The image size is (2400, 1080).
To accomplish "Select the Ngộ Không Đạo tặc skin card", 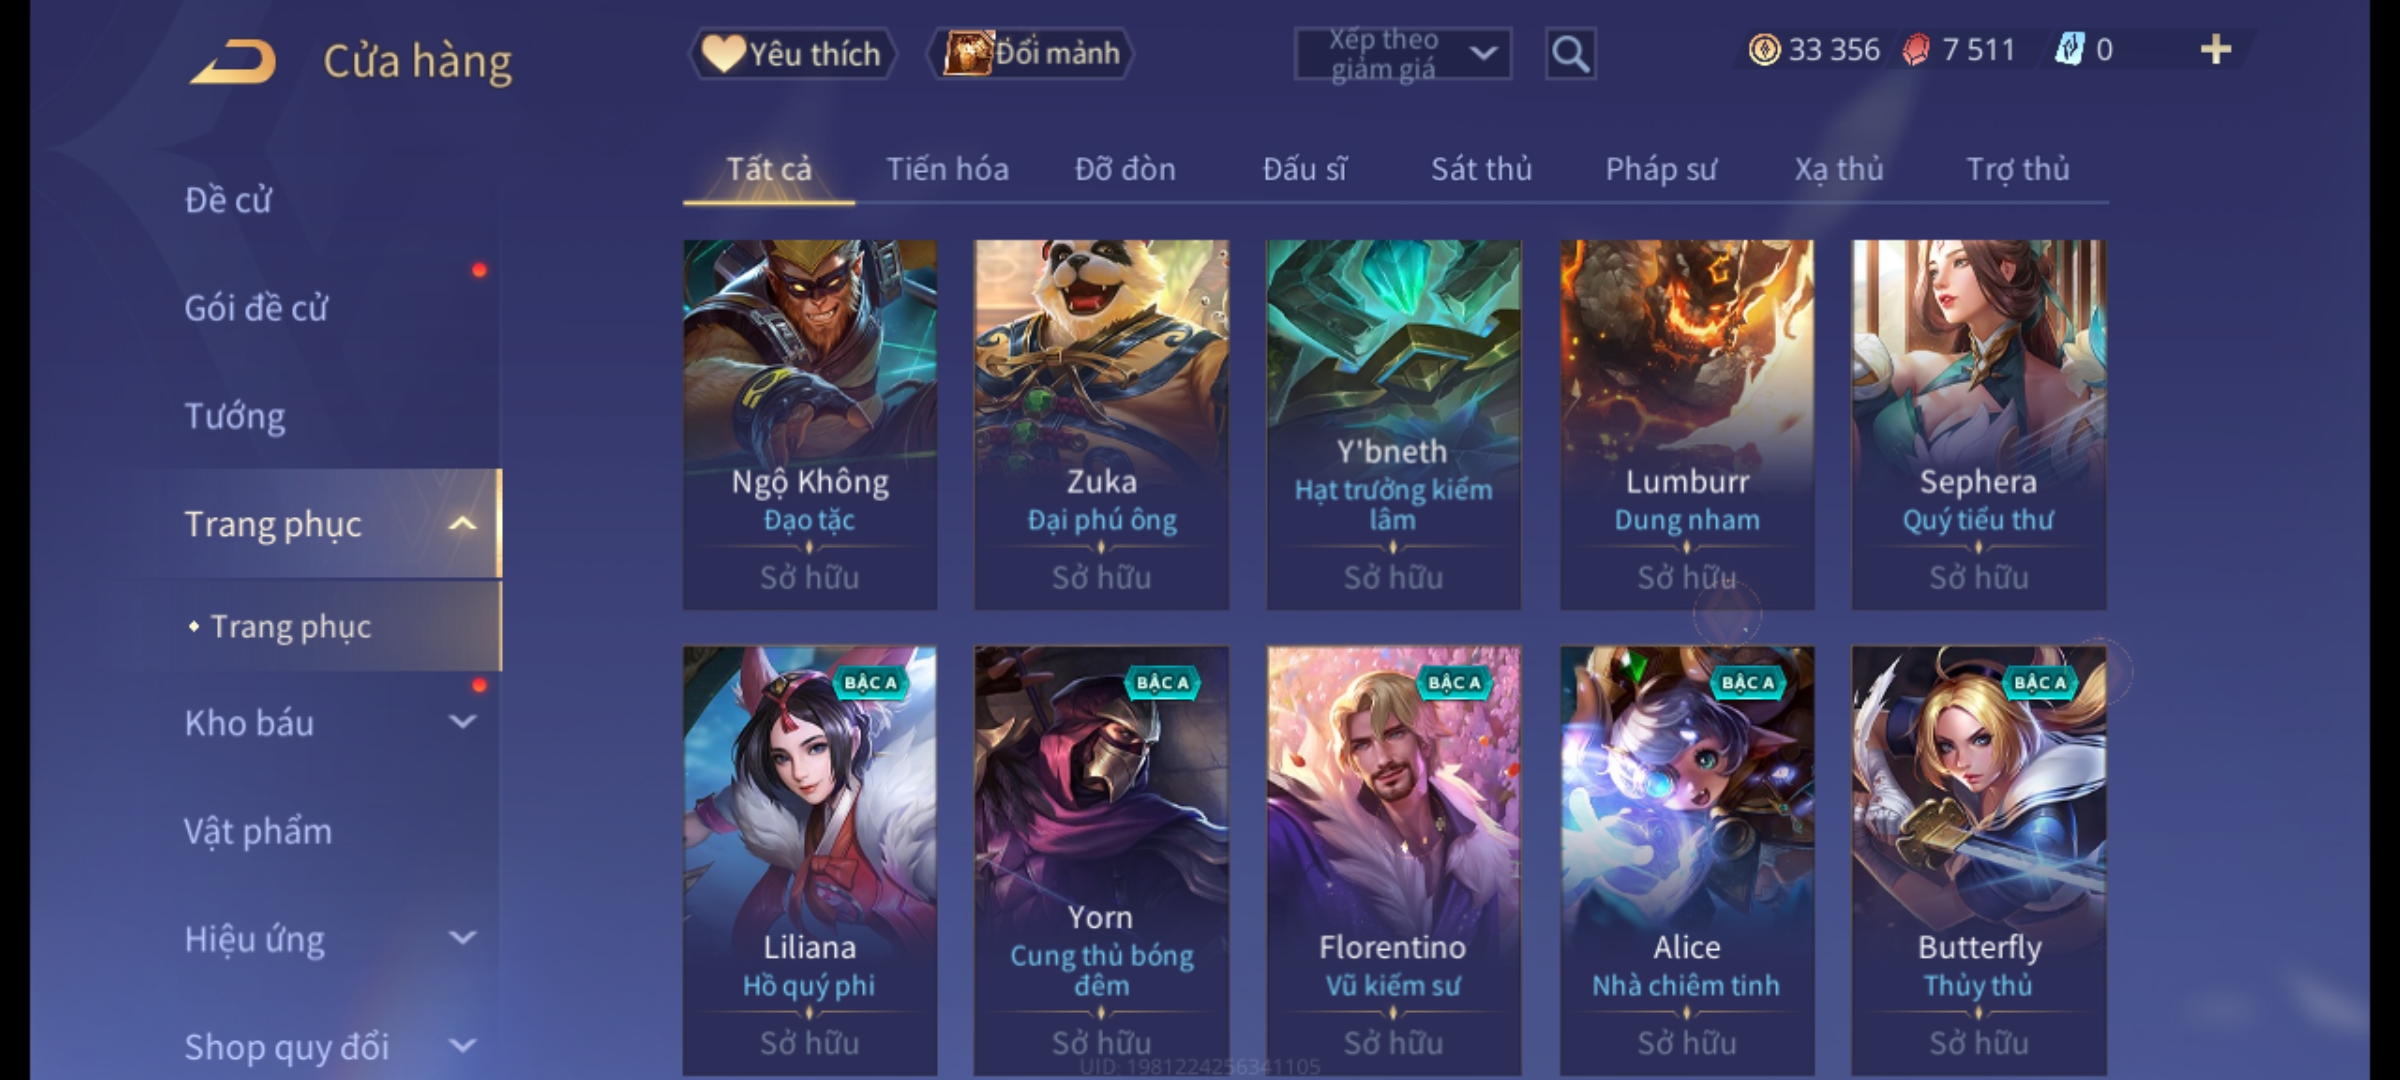I will (x=810, y=424).
